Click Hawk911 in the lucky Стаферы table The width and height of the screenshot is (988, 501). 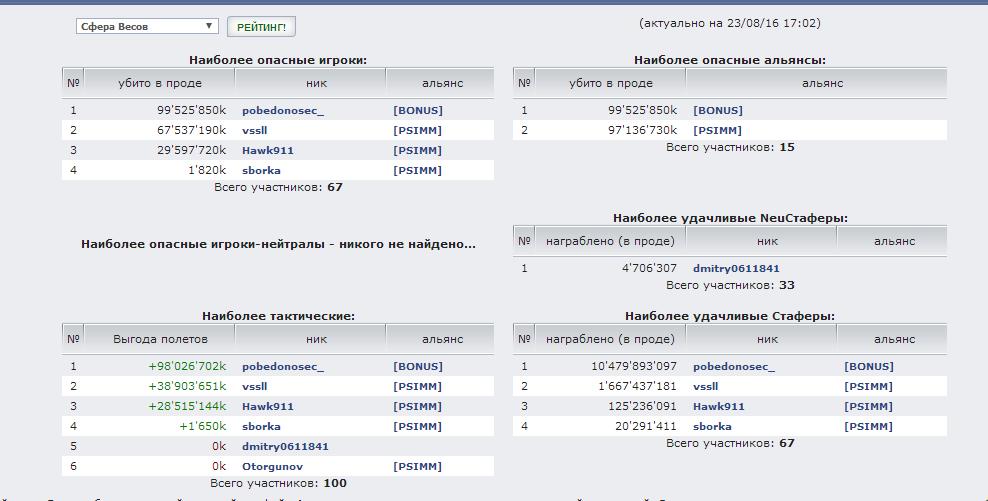[x=718, y=407]
